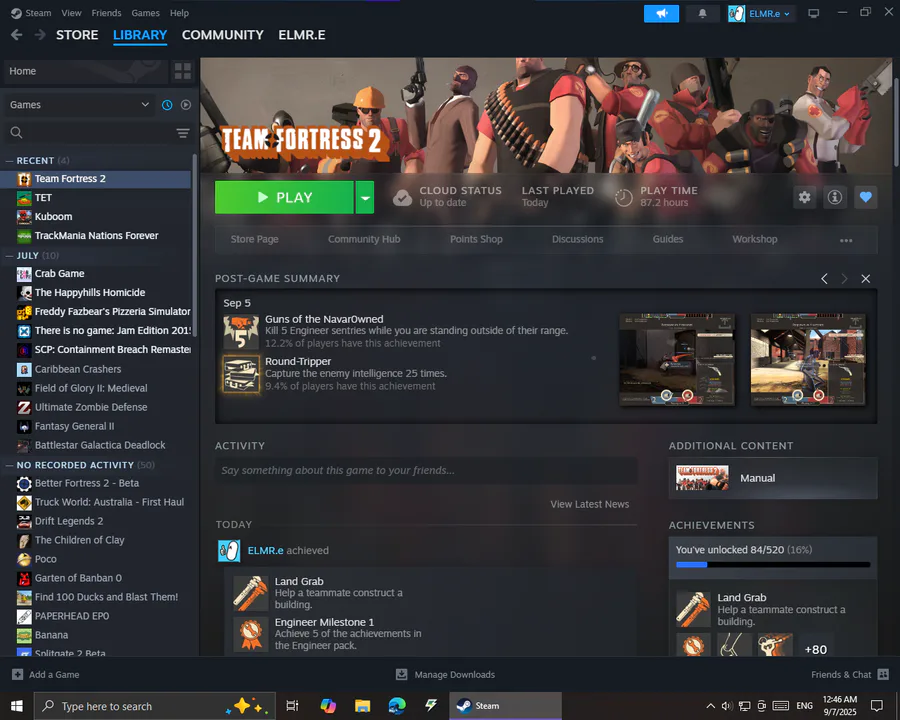
Task: Open the Guides link
Action: click(x=668, y=239)
